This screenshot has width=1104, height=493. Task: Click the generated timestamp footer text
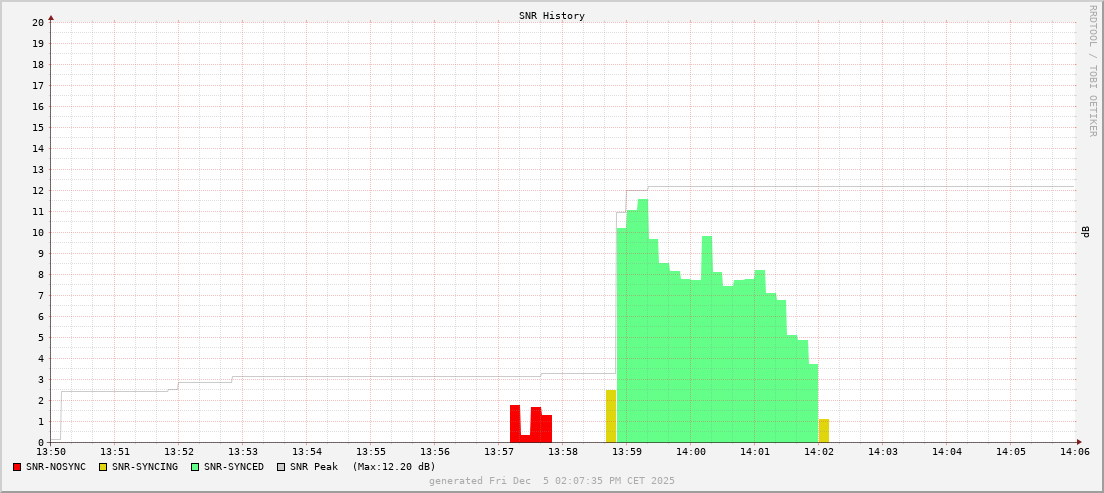[x=552, y=481]
